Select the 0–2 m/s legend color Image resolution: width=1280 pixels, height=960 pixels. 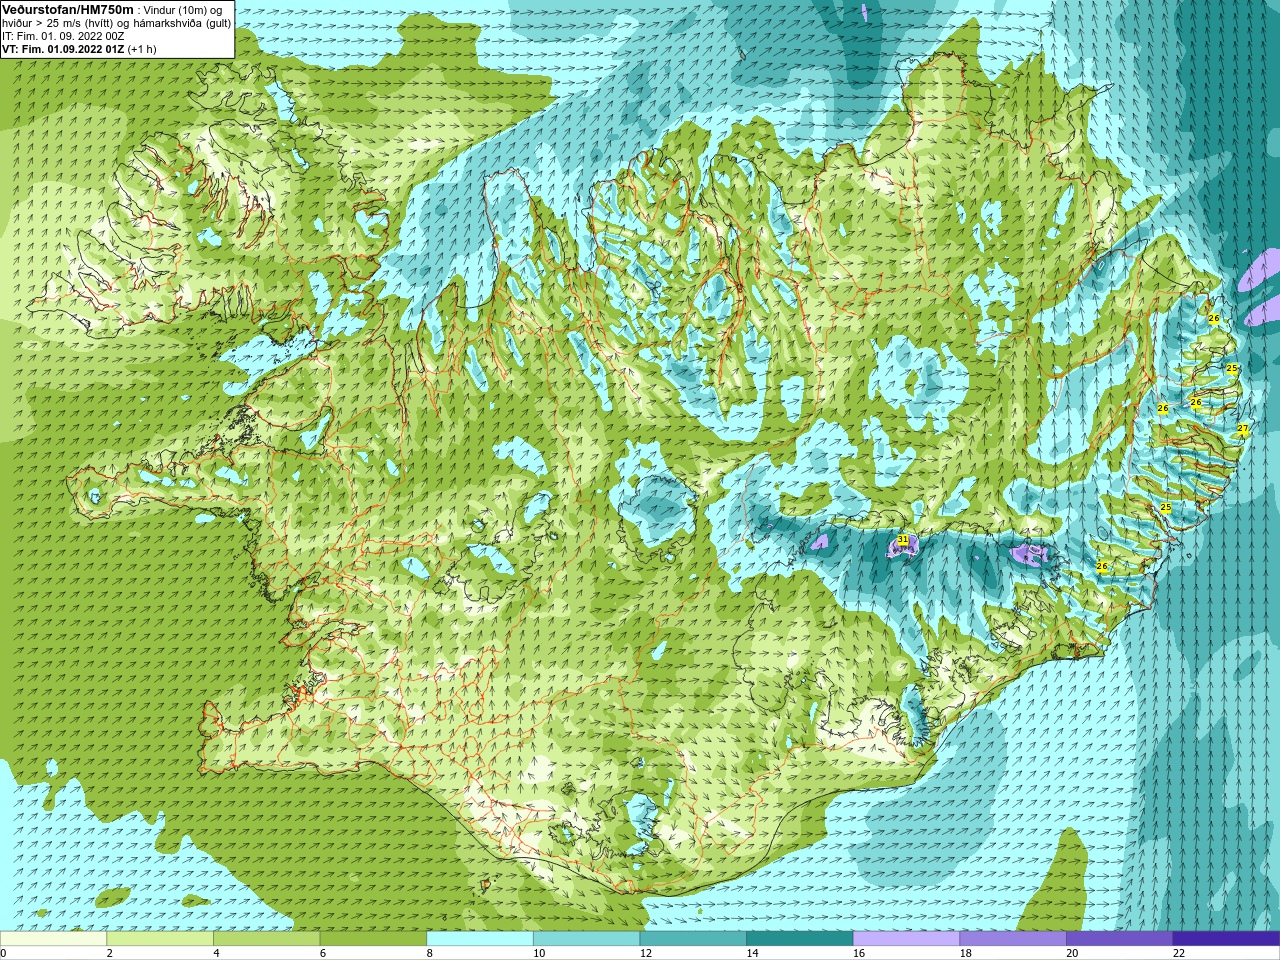tap(53, 939)
